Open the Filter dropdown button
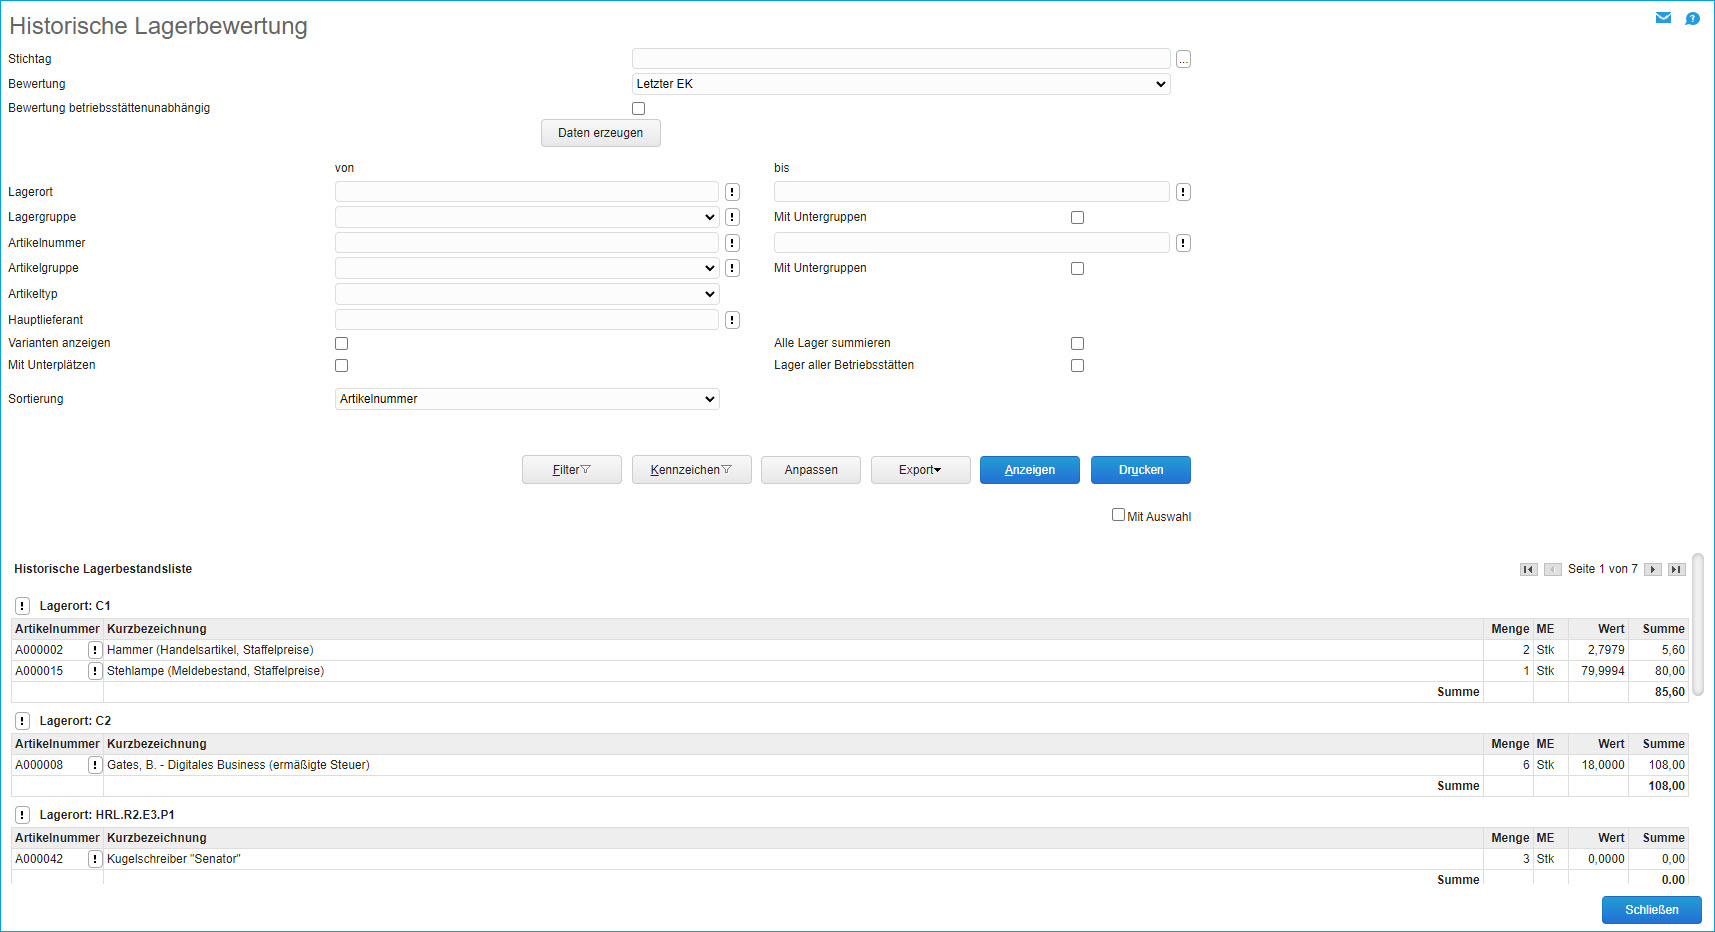 point(572,470)
